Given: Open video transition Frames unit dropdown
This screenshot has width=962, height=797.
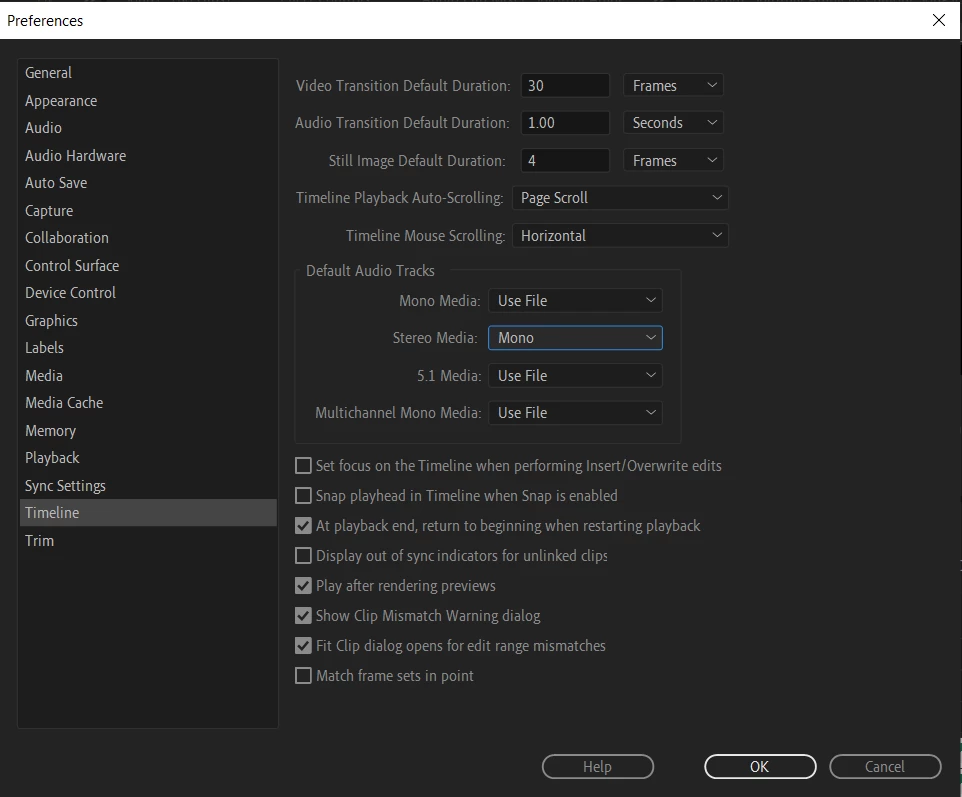Looking at the screenshot, I should pos(673,85).
